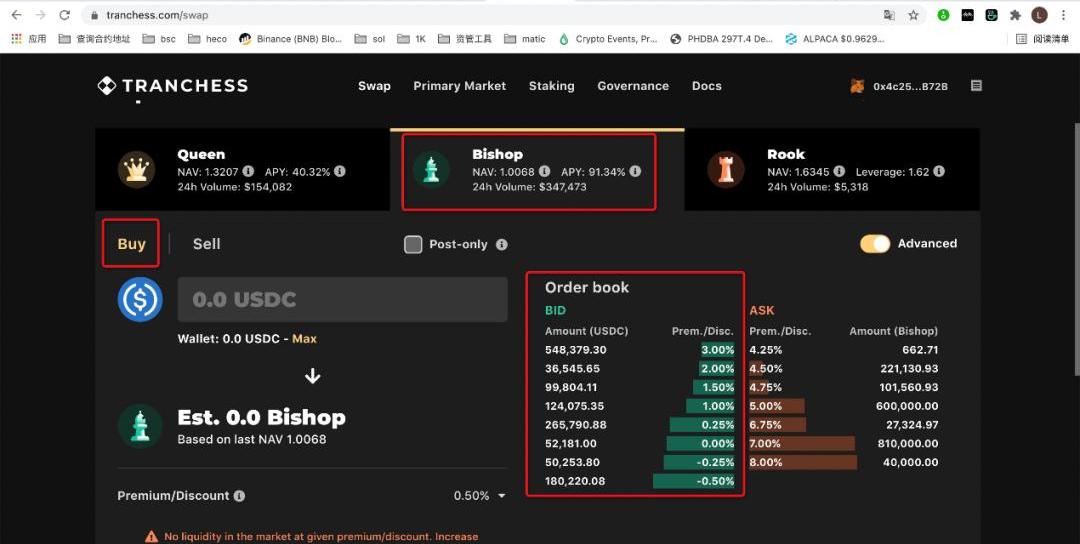This screenshot has height=544, width=1080.
Task: Click the Post-only info icon
Action: point(502,244)
